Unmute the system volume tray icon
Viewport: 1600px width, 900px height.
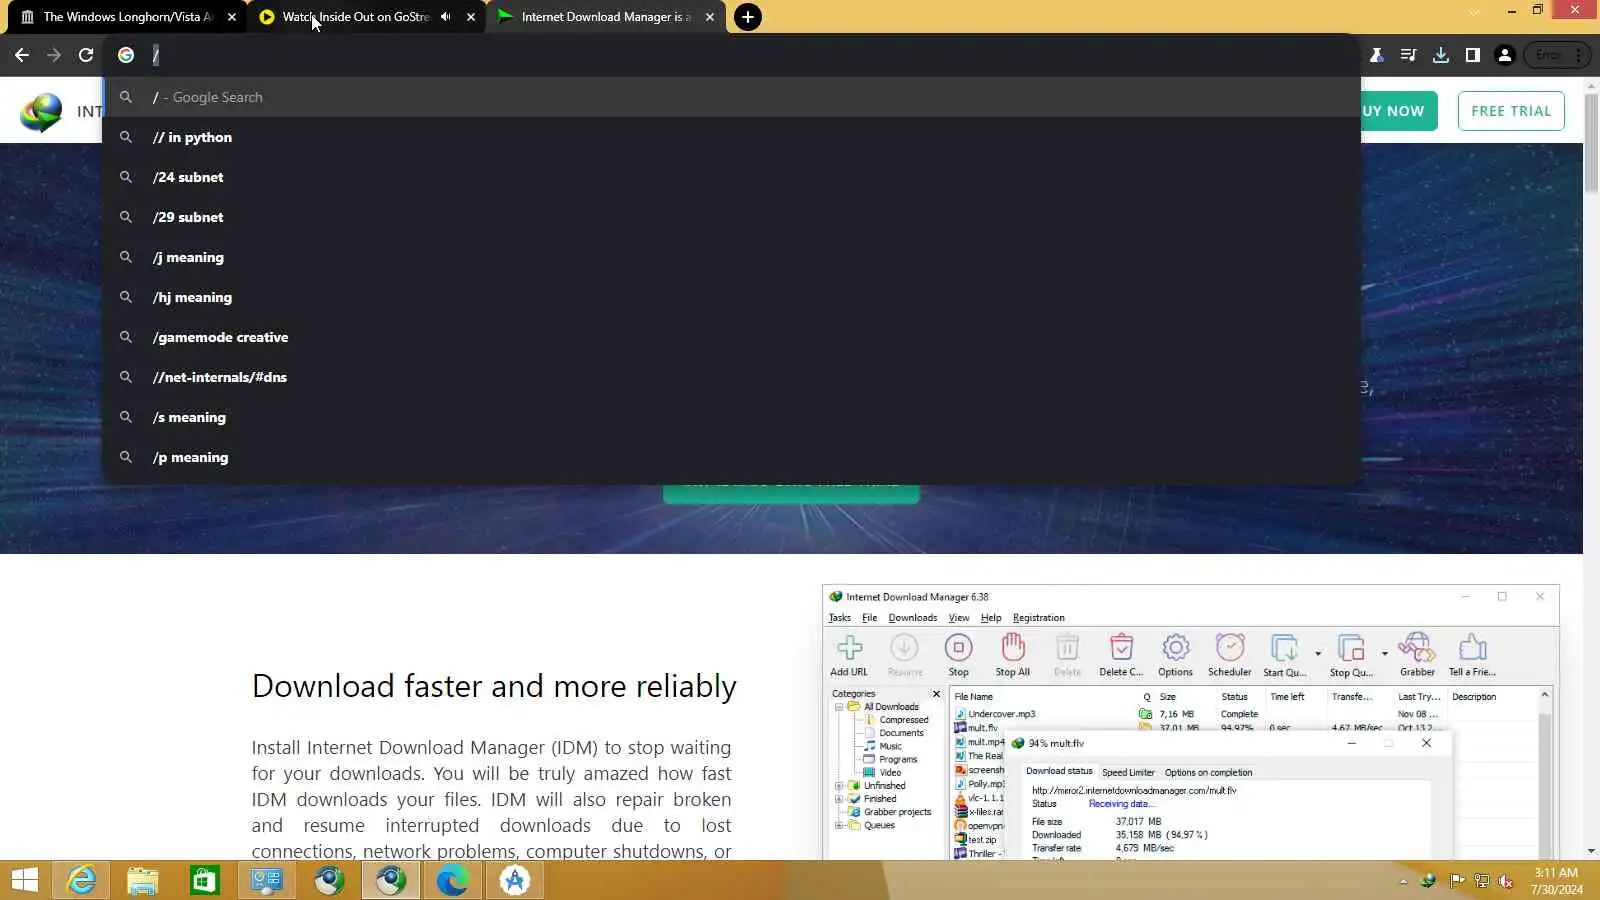[1505, 881]
